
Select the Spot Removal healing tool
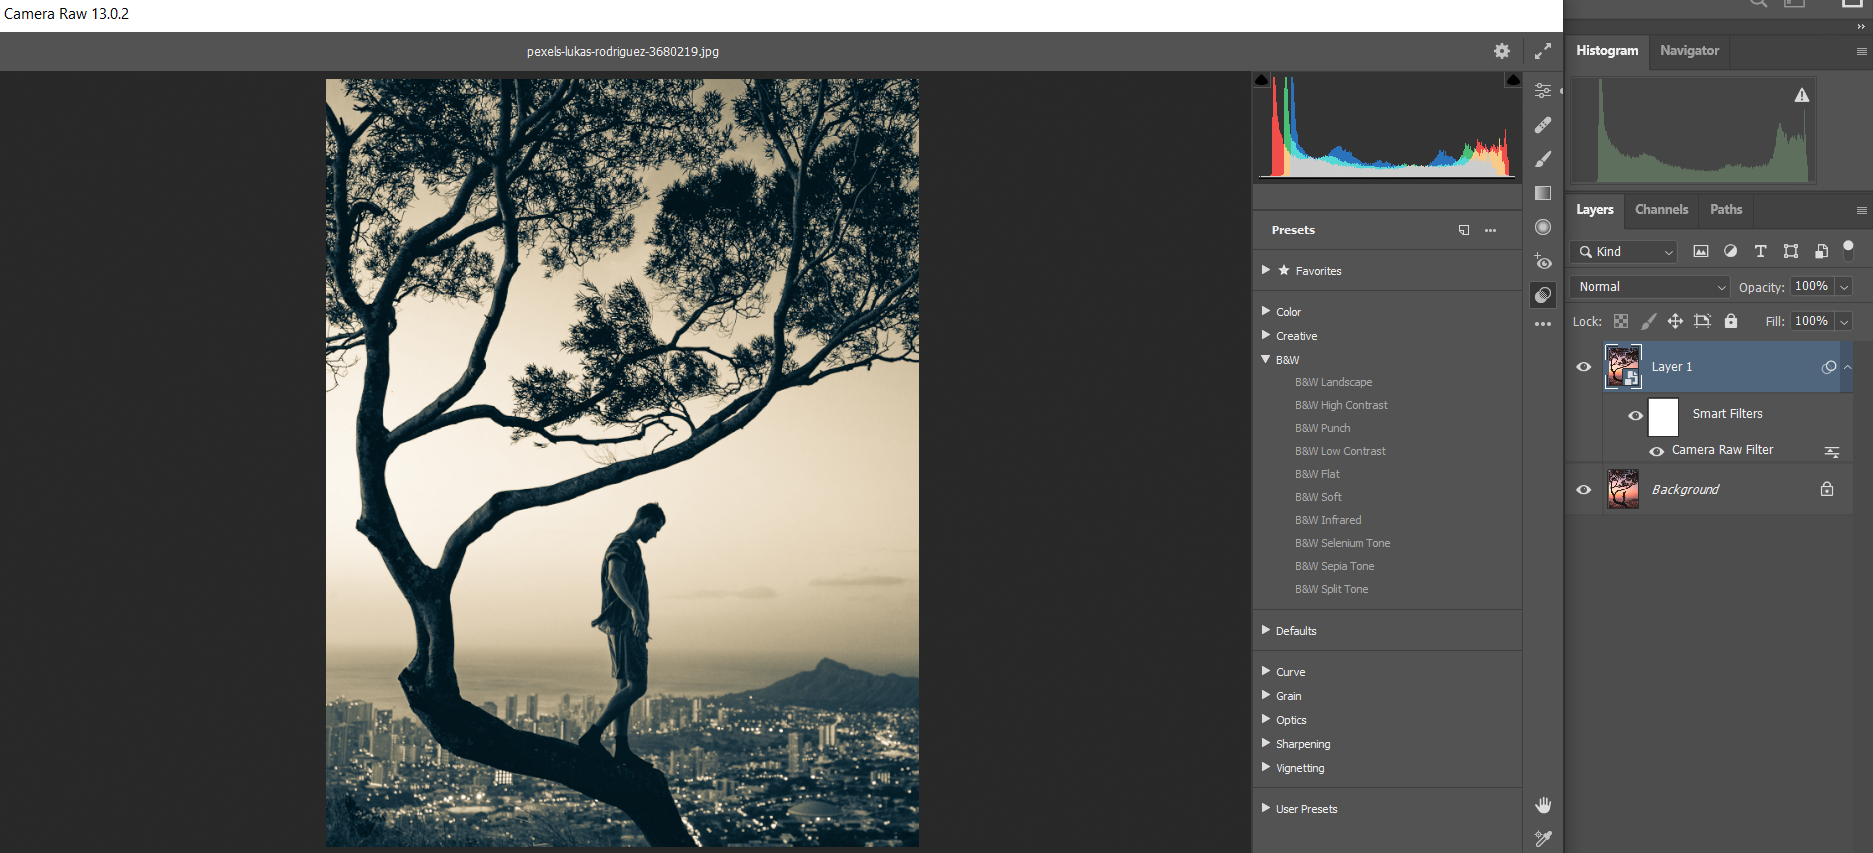1543,125
